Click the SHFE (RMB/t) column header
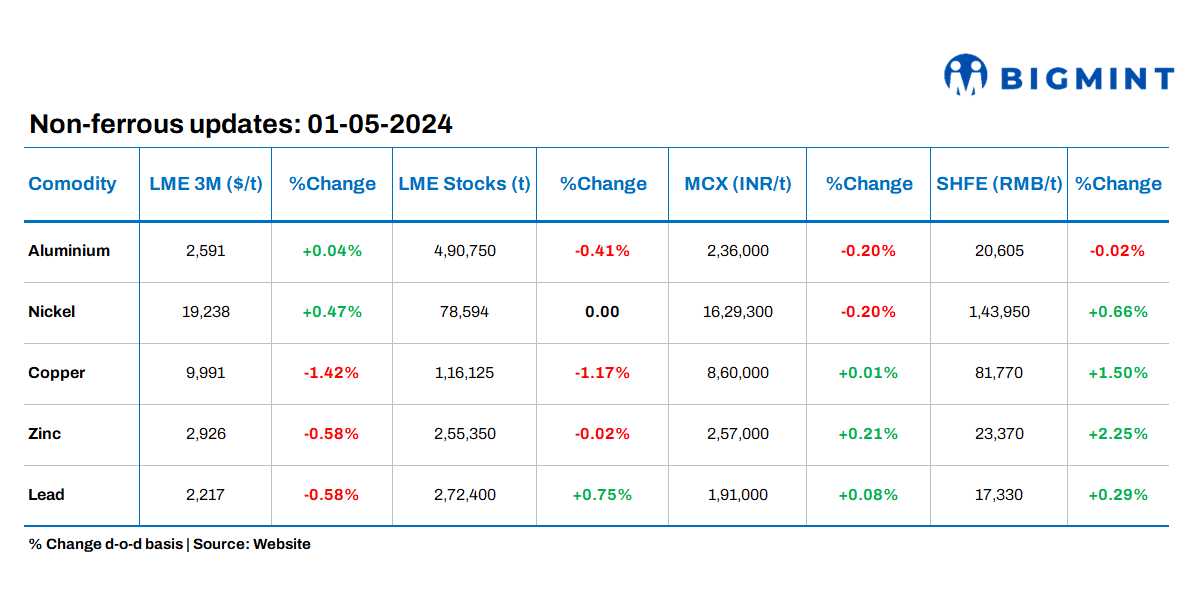The image size is (1200, 600). point(999,184)
